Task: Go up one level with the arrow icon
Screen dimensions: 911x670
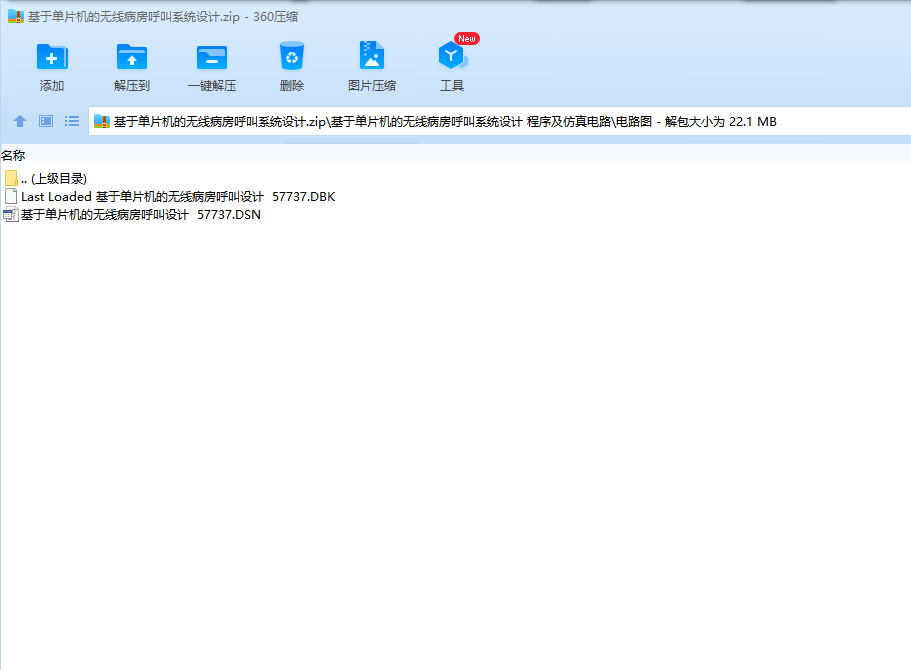Action: click(20, 121)
